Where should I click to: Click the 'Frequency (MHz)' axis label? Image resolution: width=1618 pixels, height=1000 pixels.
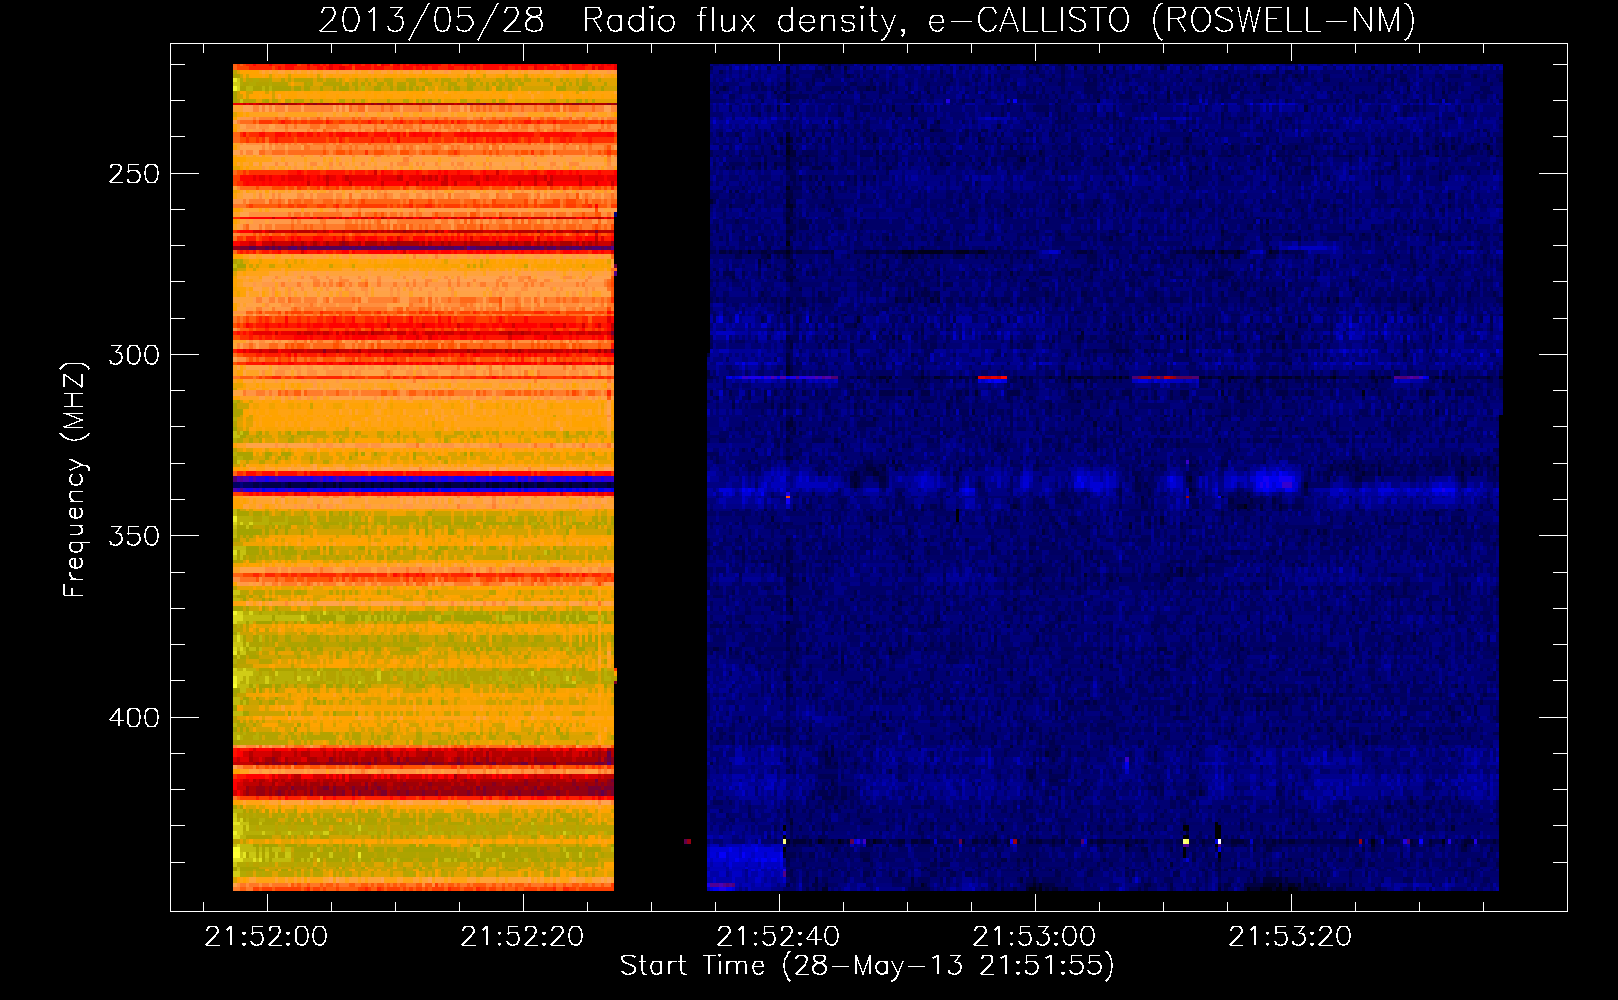[75, 479]
